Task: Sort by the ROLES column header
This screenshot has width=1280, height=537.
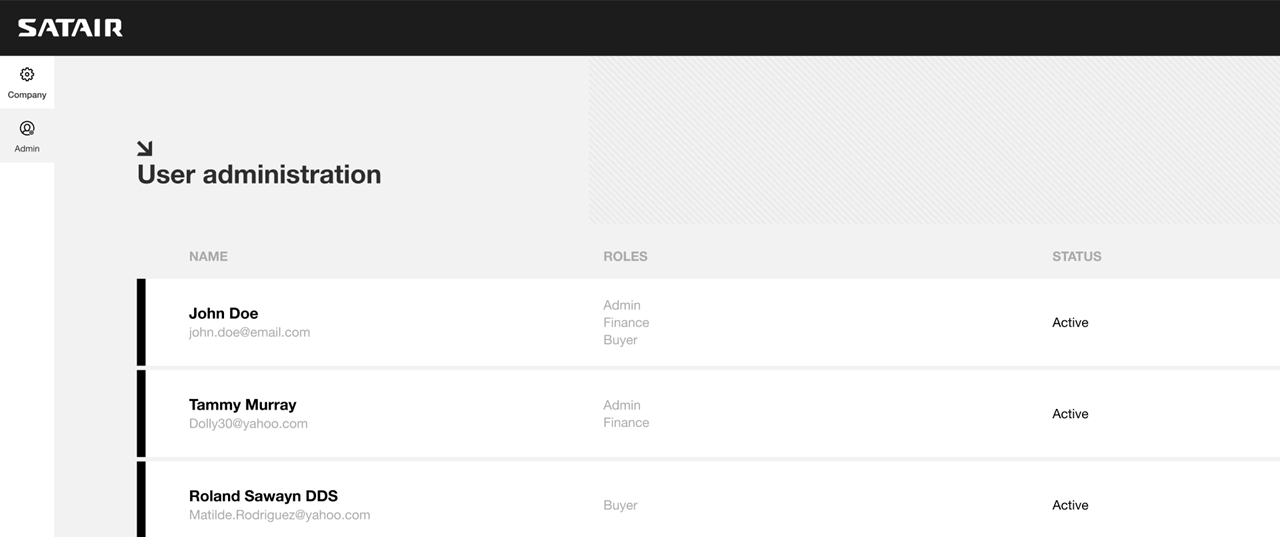Action: click(x=625, y=256)
